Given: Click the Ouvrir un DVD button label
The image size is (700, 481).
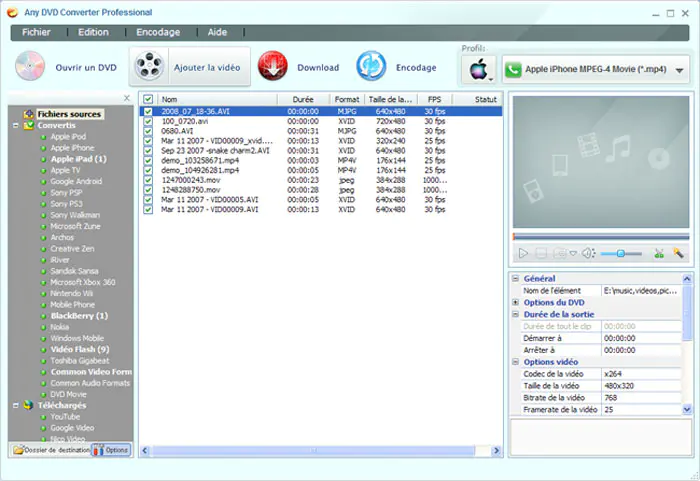Looking at the screenshot, I should coord(86,67).
